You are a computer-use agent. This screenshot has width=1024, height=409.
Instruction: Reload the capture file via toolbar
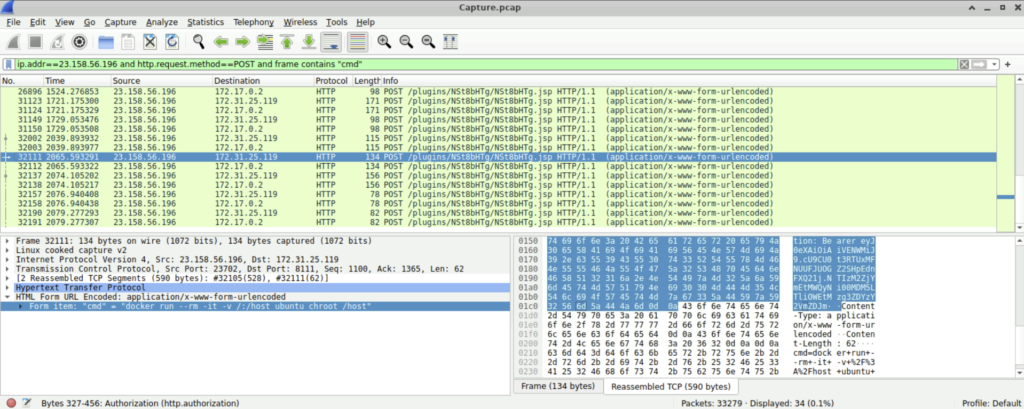point(171,42)
